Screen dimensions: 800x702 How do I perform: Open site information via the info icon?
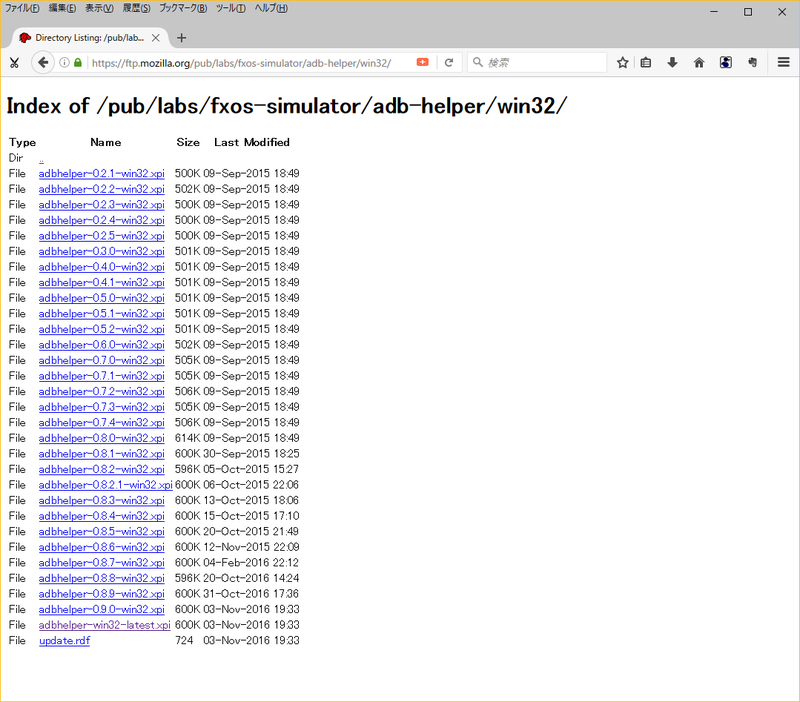point(64,63)
